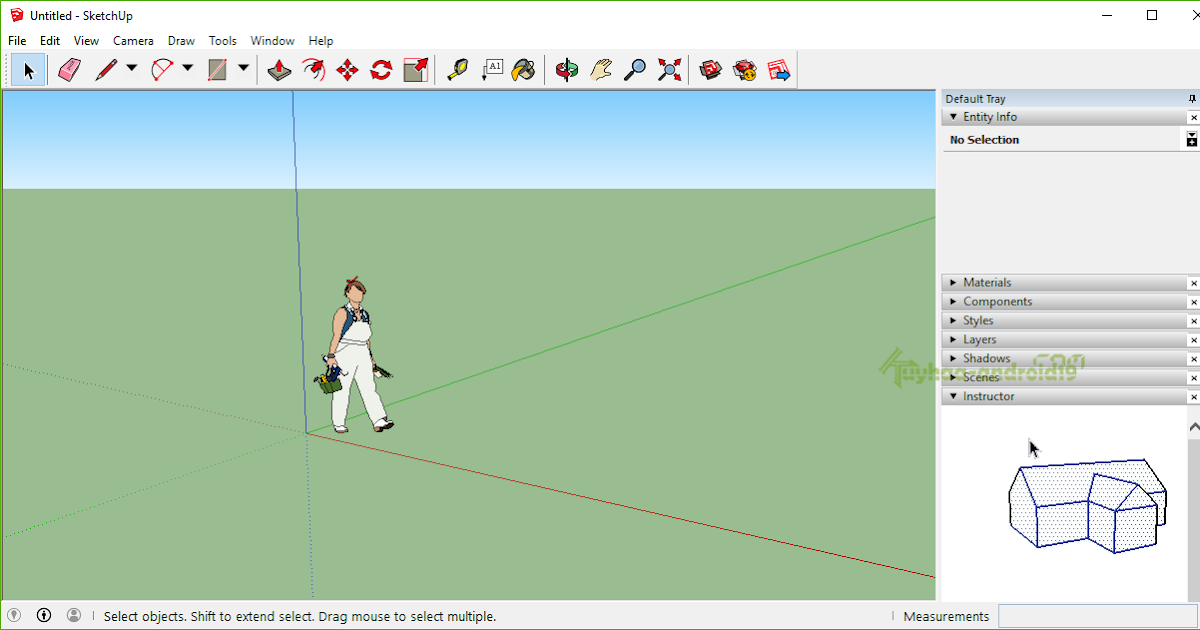This screenshot has width=1200, height=630.
Task: Select the Move tool with red arrows
Action: click(x=347, y=70)
